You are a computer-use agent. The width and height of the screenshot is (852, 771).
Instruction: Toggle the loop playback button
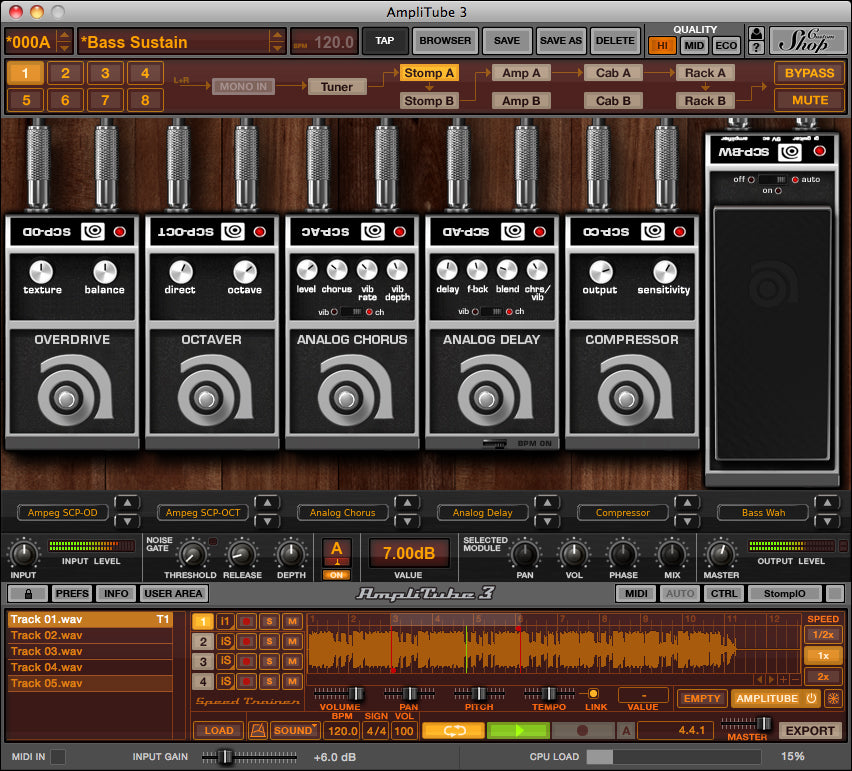coord(453,730)
